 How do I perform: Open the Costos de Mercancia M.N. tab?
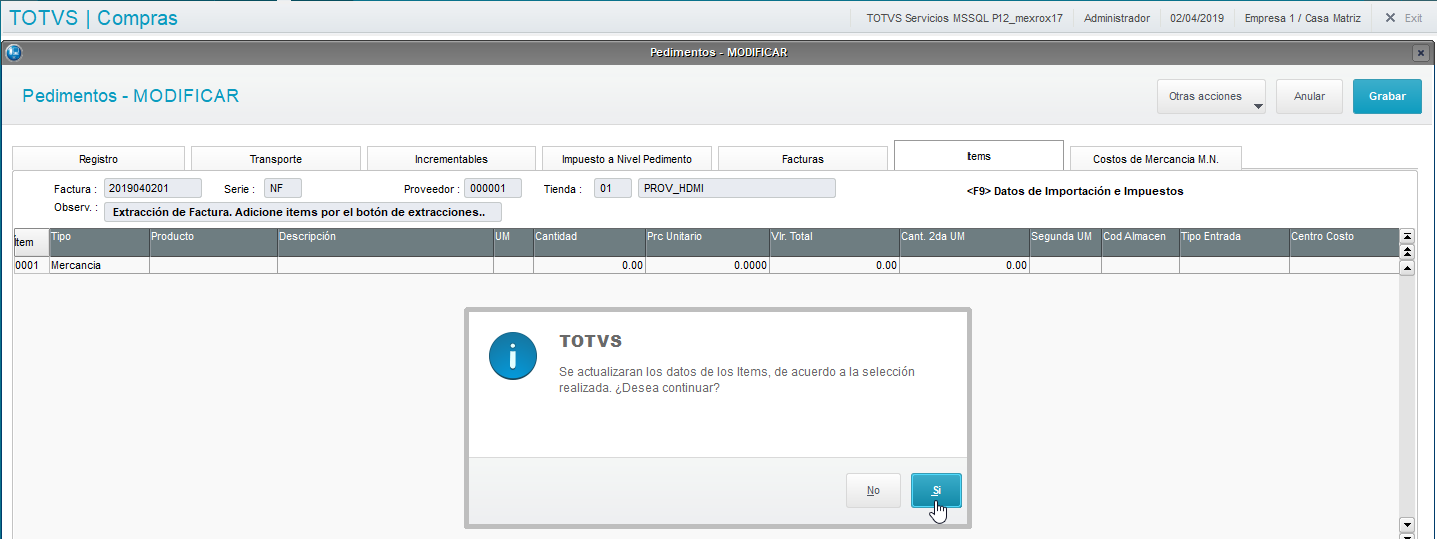coord(1155,159)
